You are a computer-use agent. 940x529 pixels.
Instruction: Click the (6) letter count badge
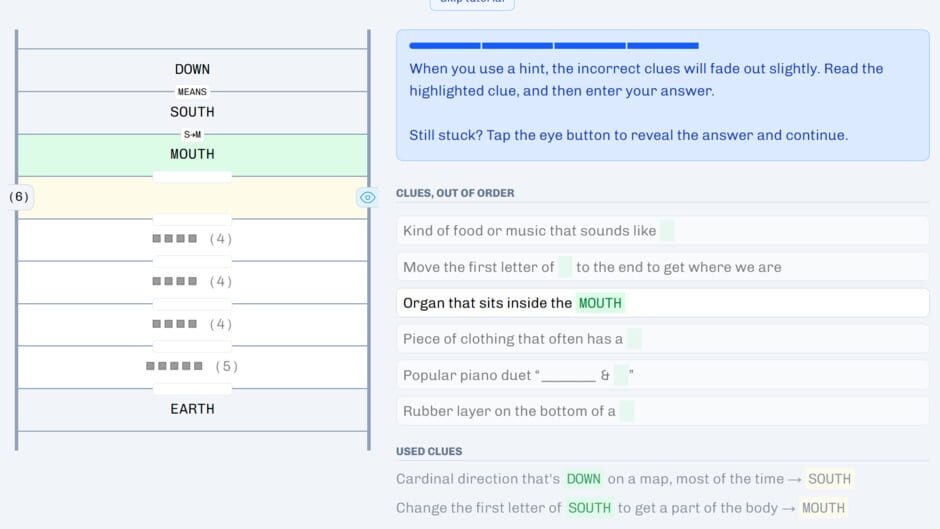(19, 197)
